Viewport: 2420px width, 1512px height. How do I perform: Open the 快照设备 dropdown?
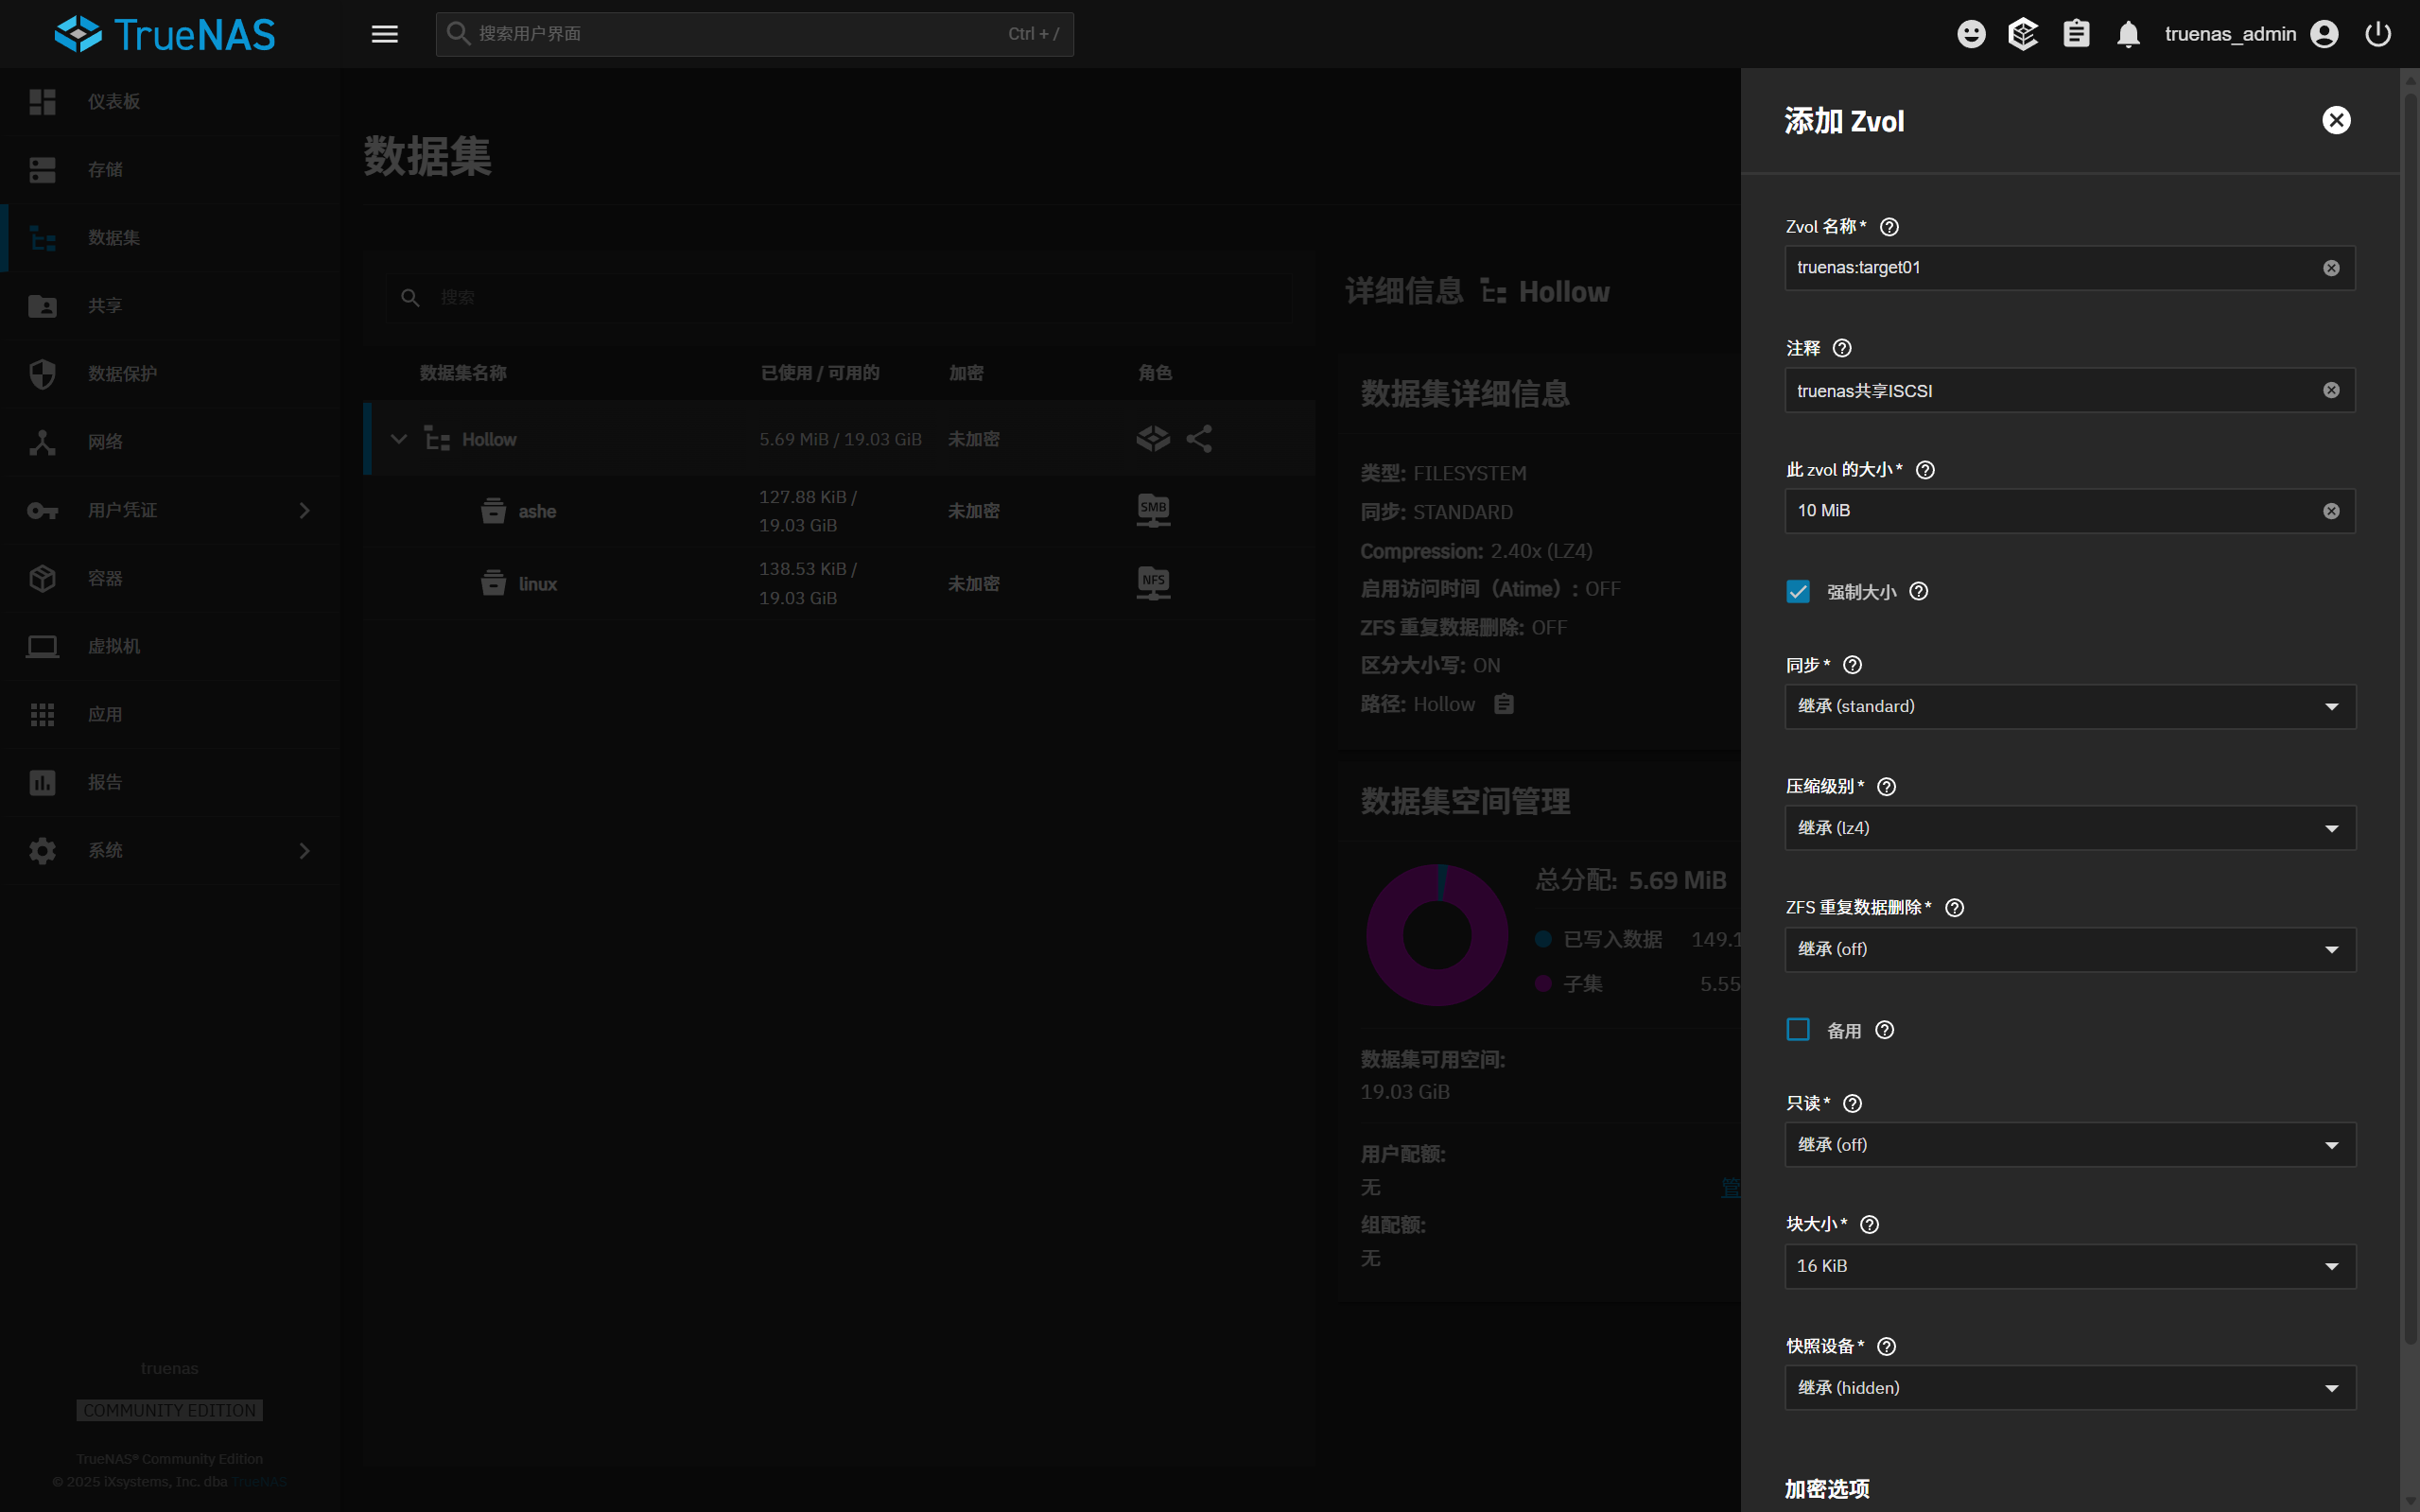coord(2069,1387)
